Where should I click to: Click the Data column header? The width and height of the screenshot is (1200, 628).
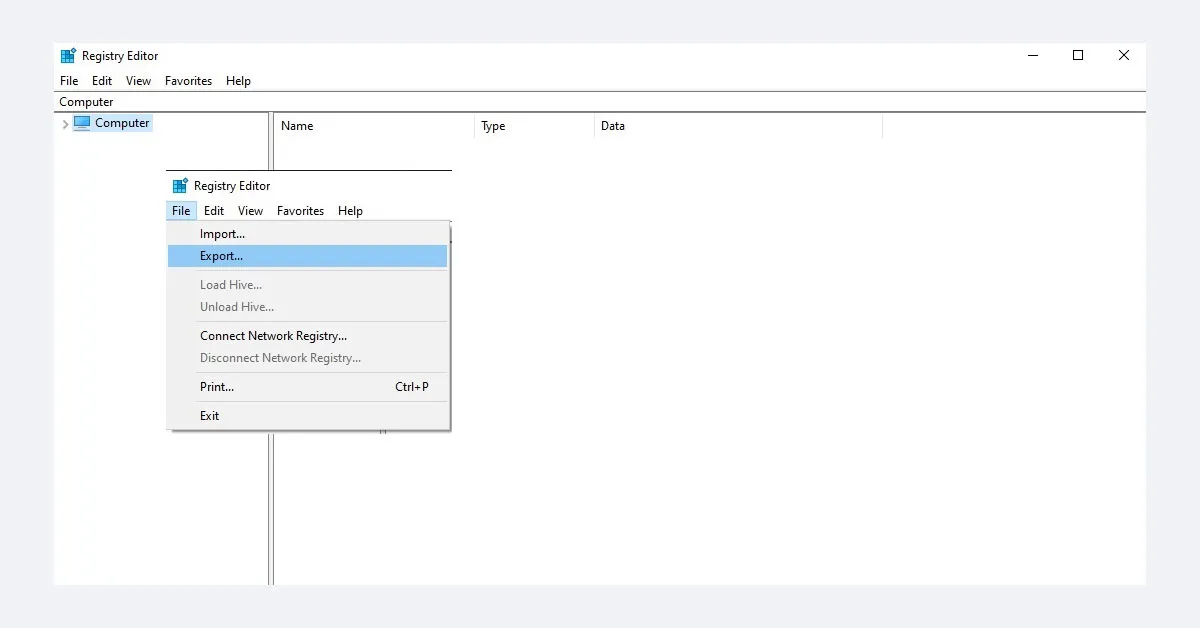612,126
